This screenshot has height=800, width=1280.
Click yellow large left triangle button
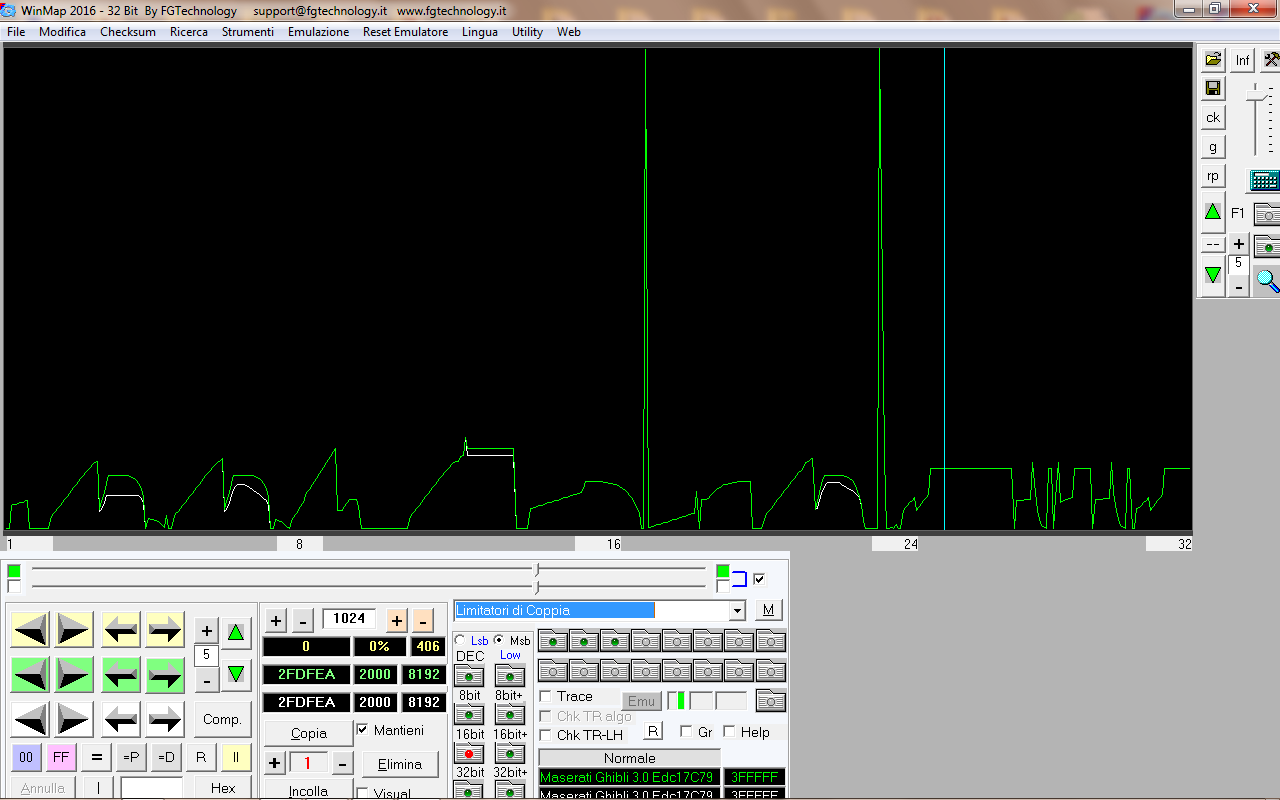point(31,630)
